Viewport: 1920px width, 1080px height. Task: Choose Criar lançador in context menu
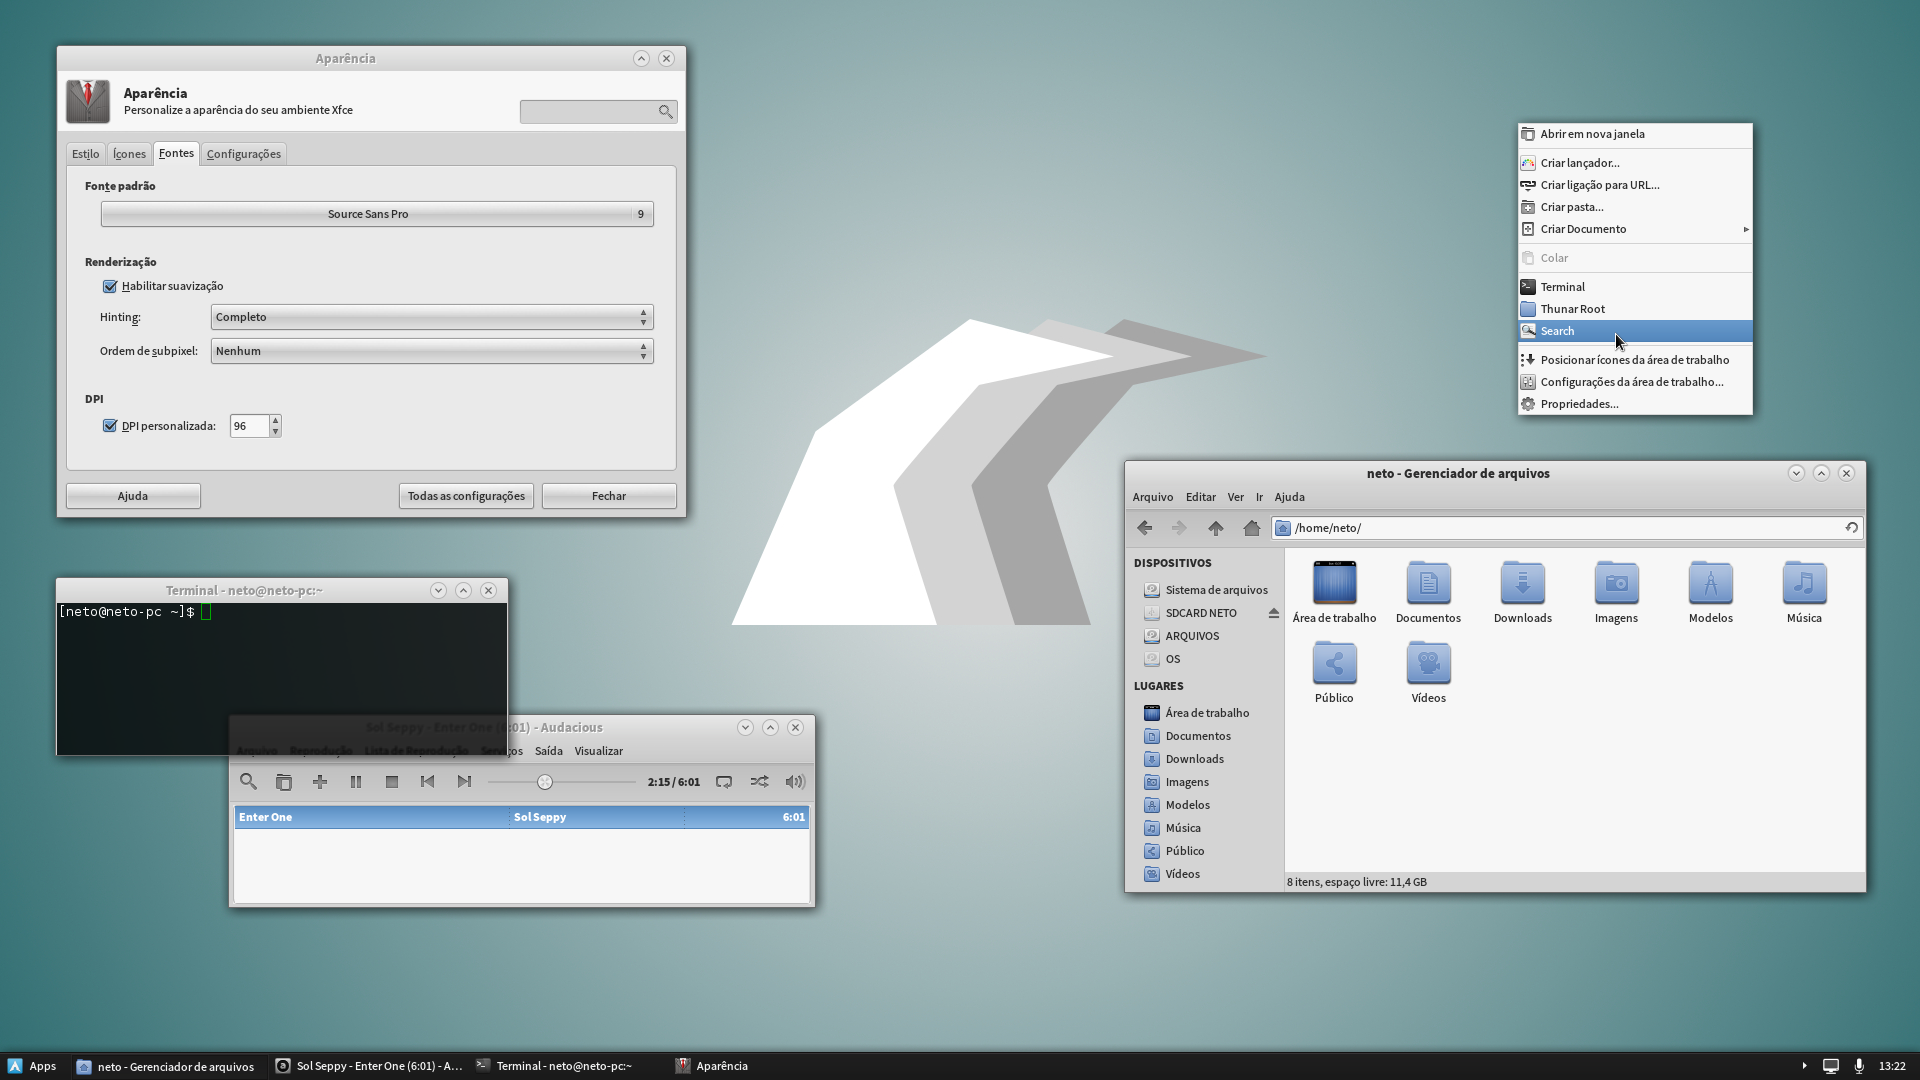1635,163
